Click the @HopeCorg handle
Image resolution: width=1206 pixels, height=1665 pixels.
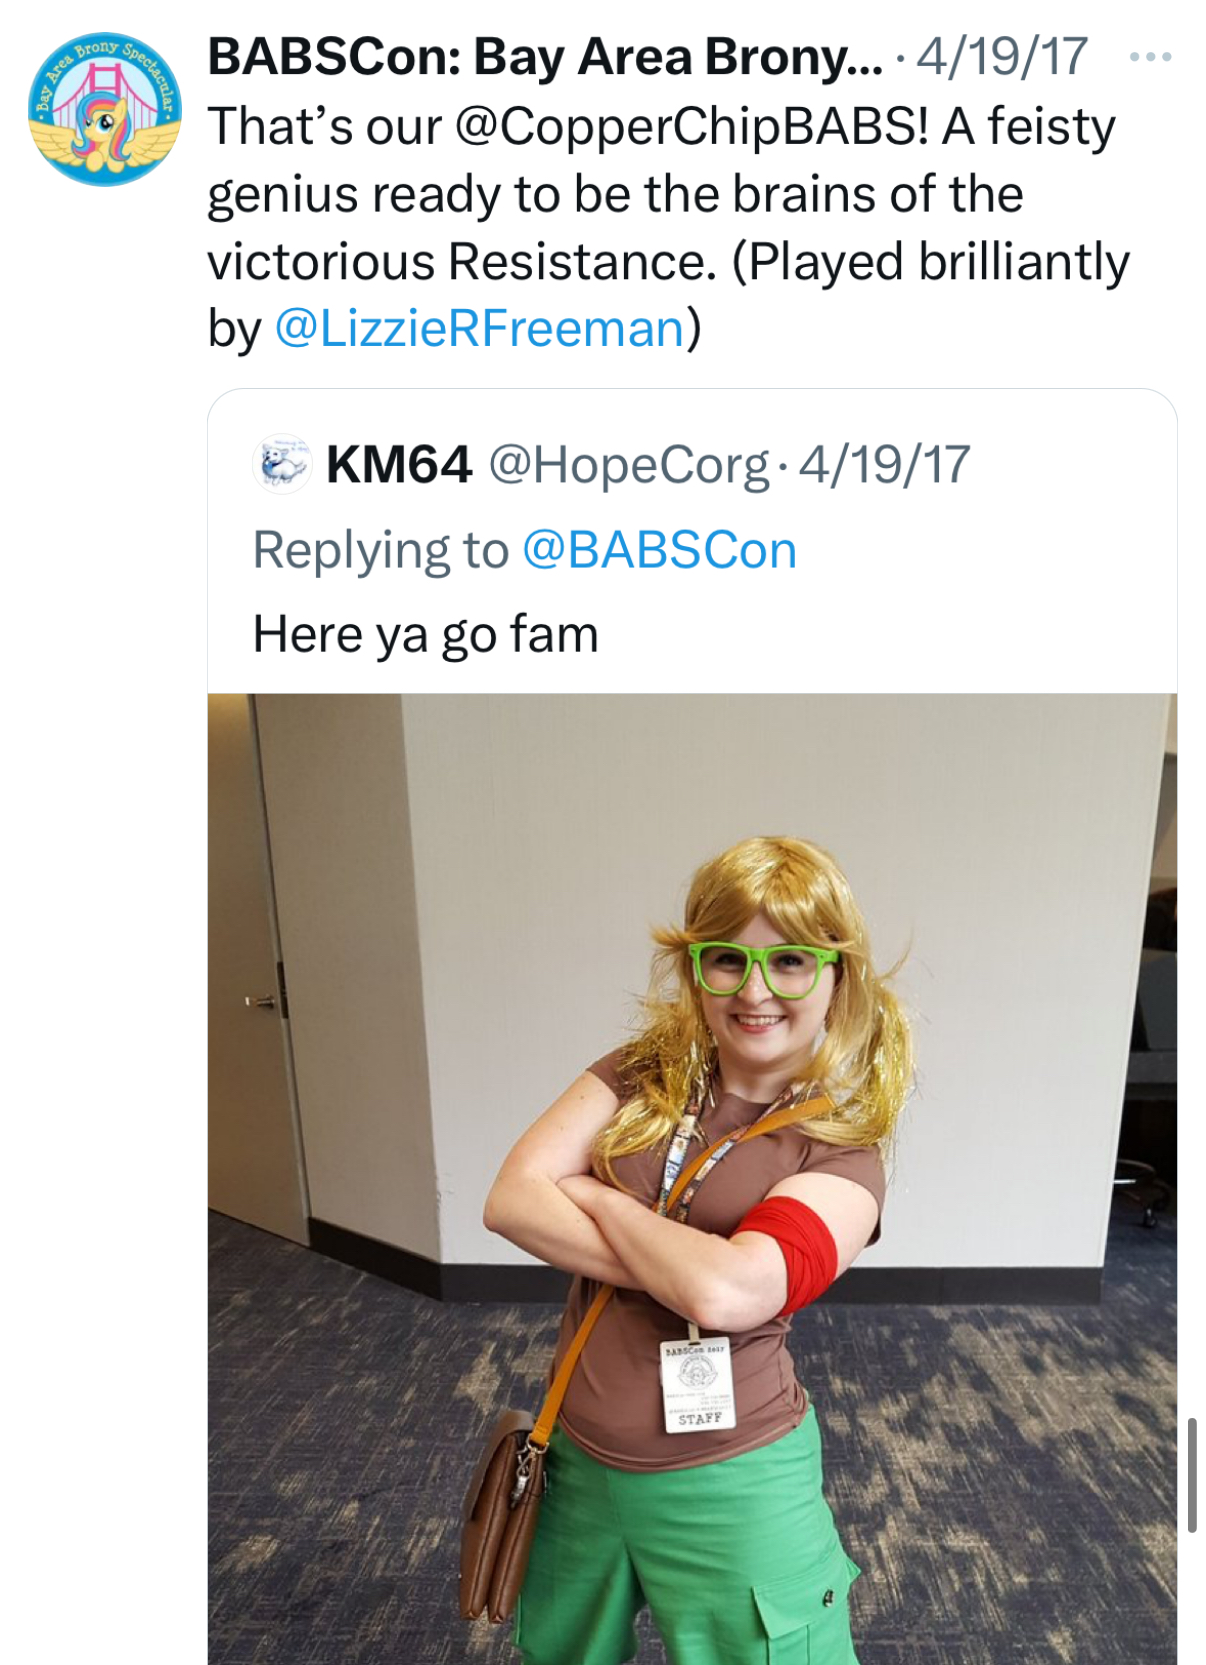tap(628, 465)
